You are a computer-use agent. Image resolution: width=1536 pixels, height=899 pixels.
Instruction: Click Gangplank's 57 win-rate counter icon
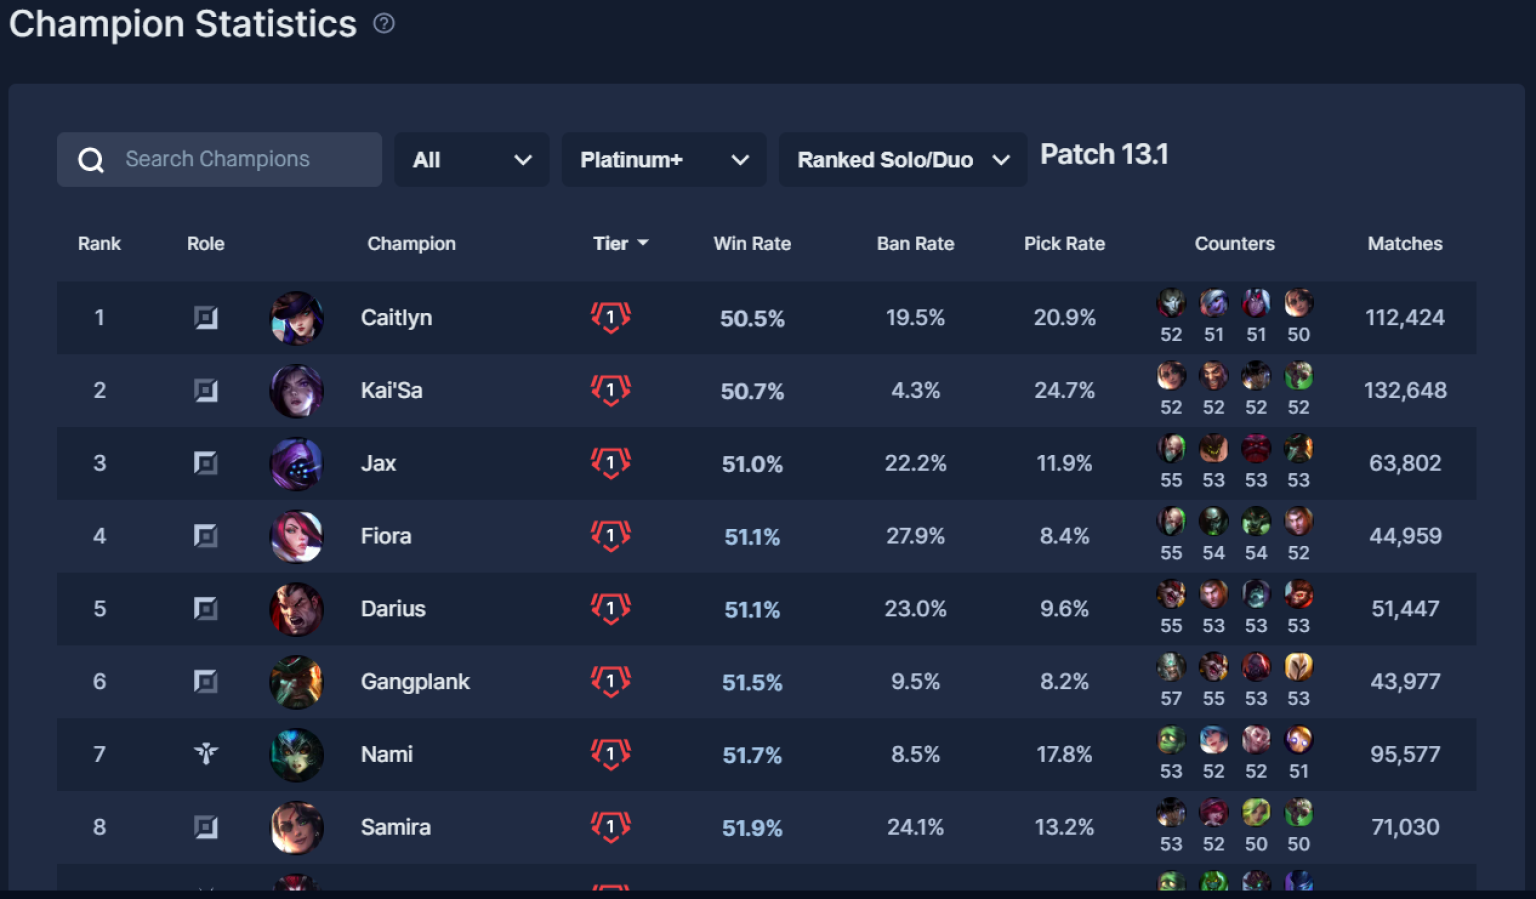(1171, 666)
